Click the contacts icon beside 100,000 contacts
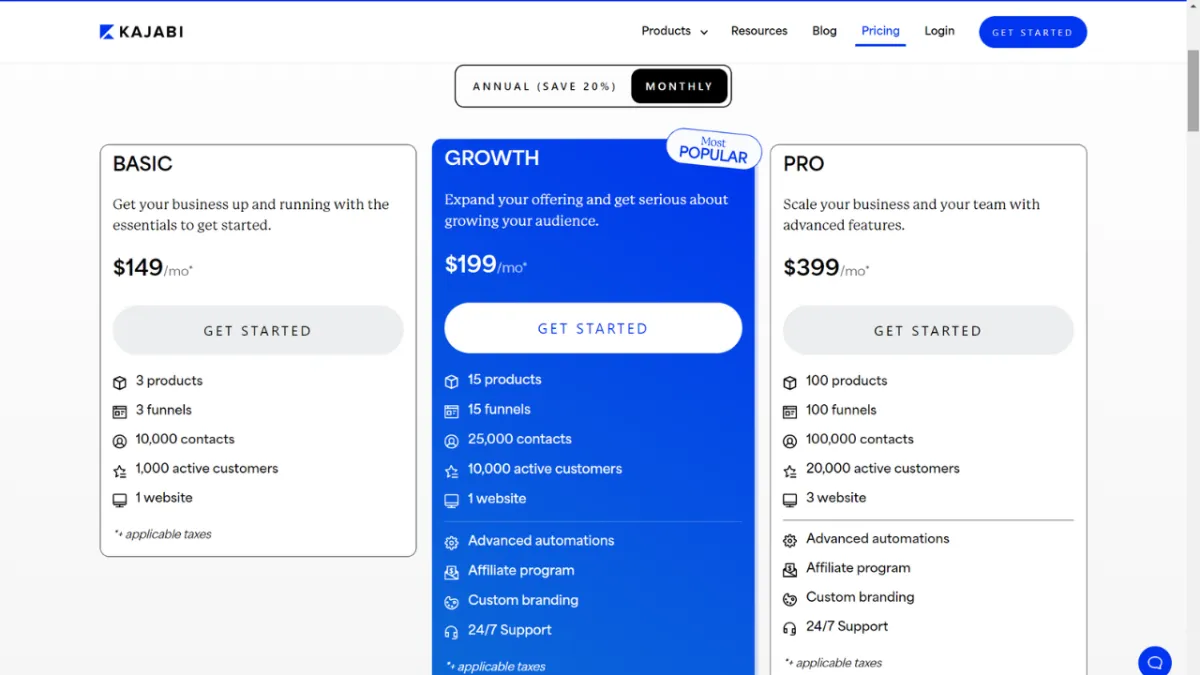 pyautogui.click(x=790, y=440)
